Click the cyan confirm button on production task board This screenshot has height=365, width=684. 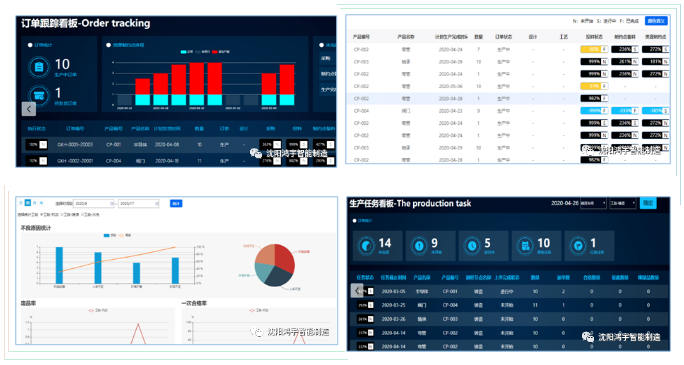(648, 203)
